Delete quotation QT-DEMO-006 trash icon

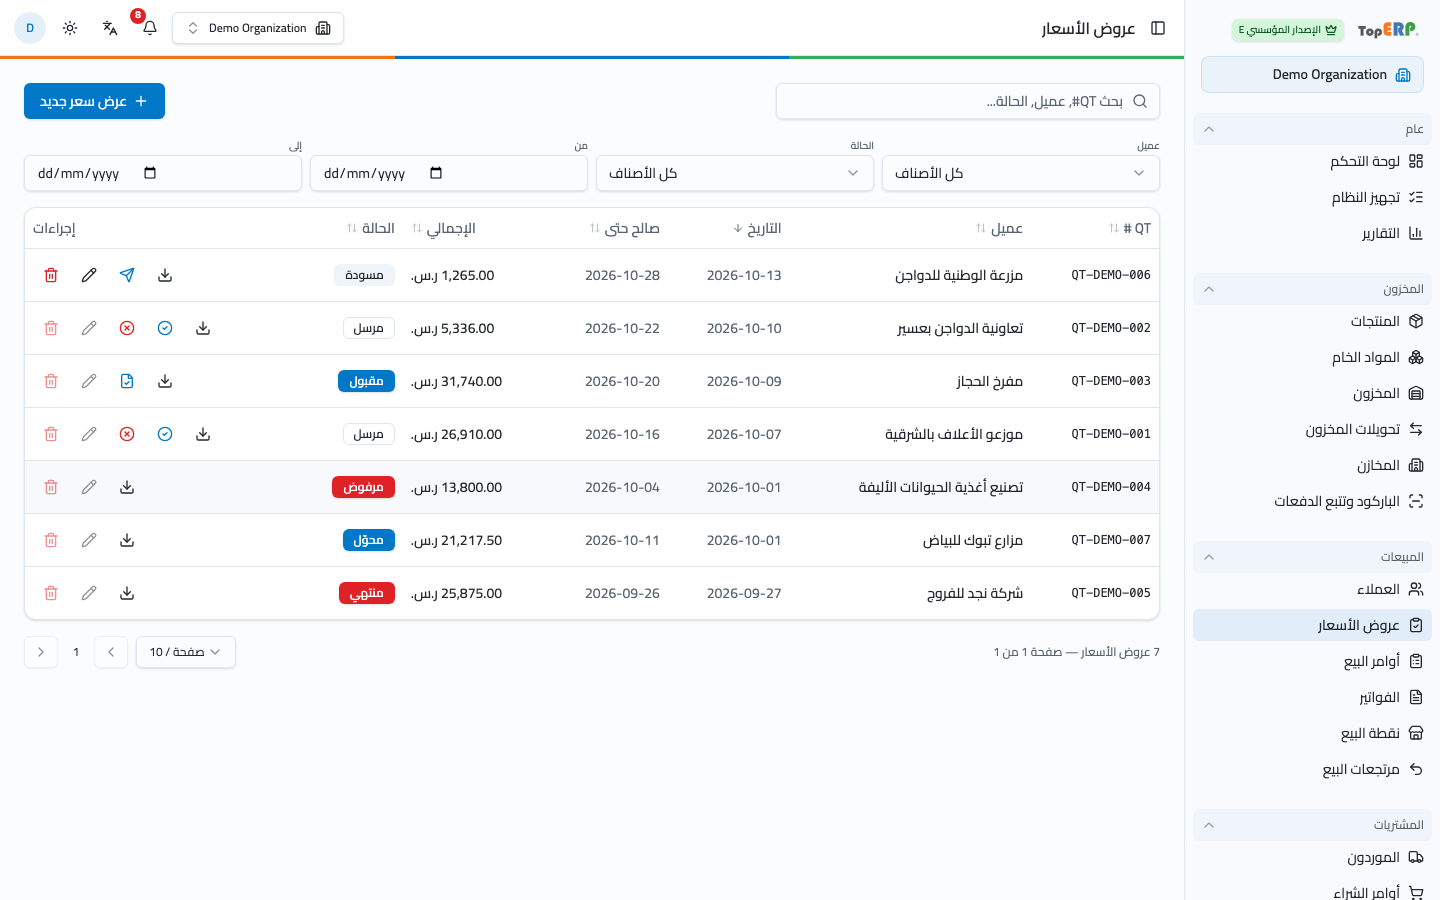pyautogui.click(x=51, y=275)
